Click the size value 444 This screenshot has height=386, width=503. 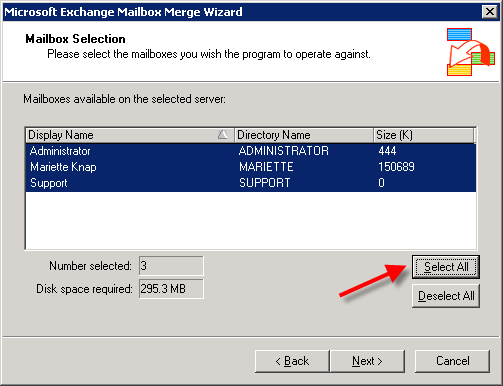tap(387, 151)
